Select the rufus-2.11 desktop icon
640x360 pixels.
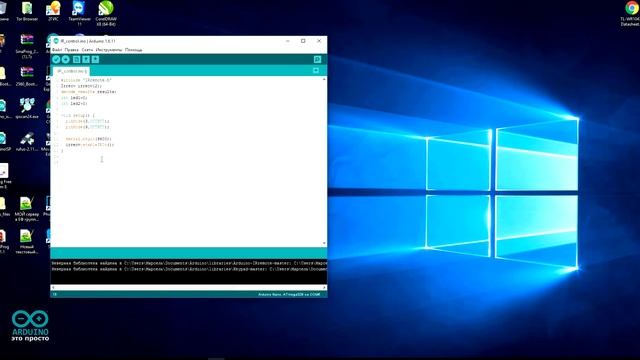click(27, 142)
